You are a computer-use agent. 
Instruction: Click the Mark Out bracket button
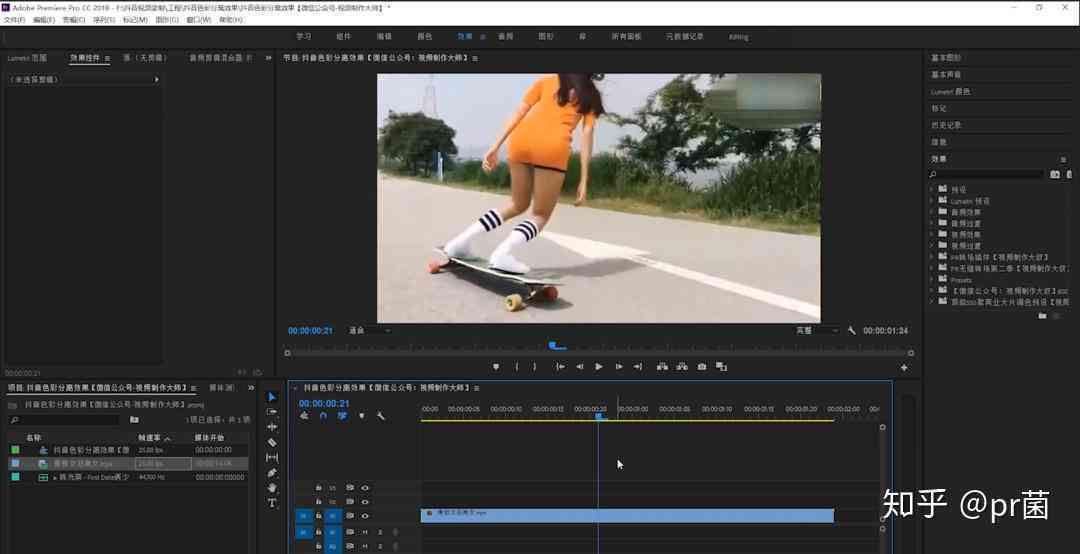coord(534,367)
